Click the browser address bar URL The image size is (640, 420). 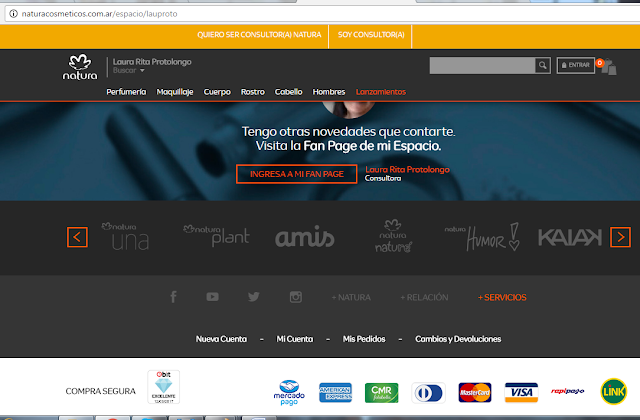pyautogui.click(x=100, y=14)
